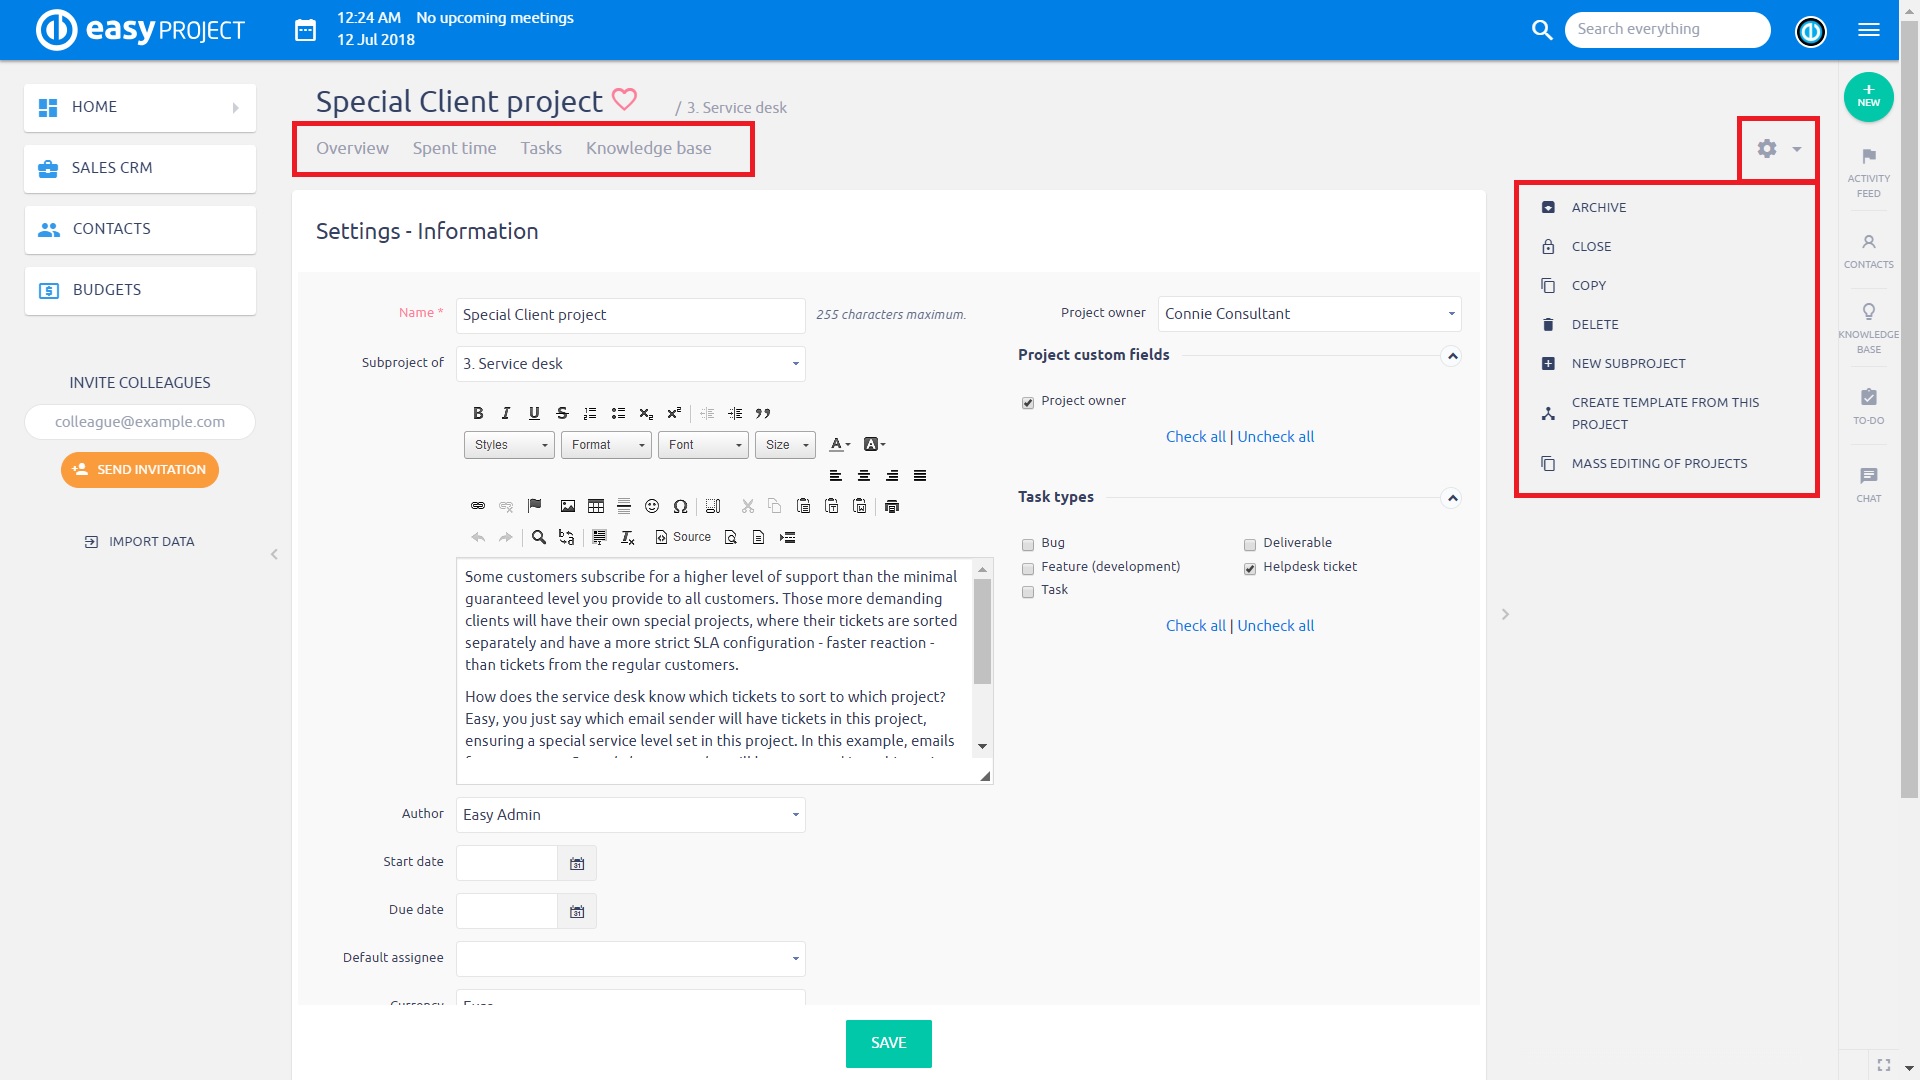Apply subscript formatting

tap(646, 413)
